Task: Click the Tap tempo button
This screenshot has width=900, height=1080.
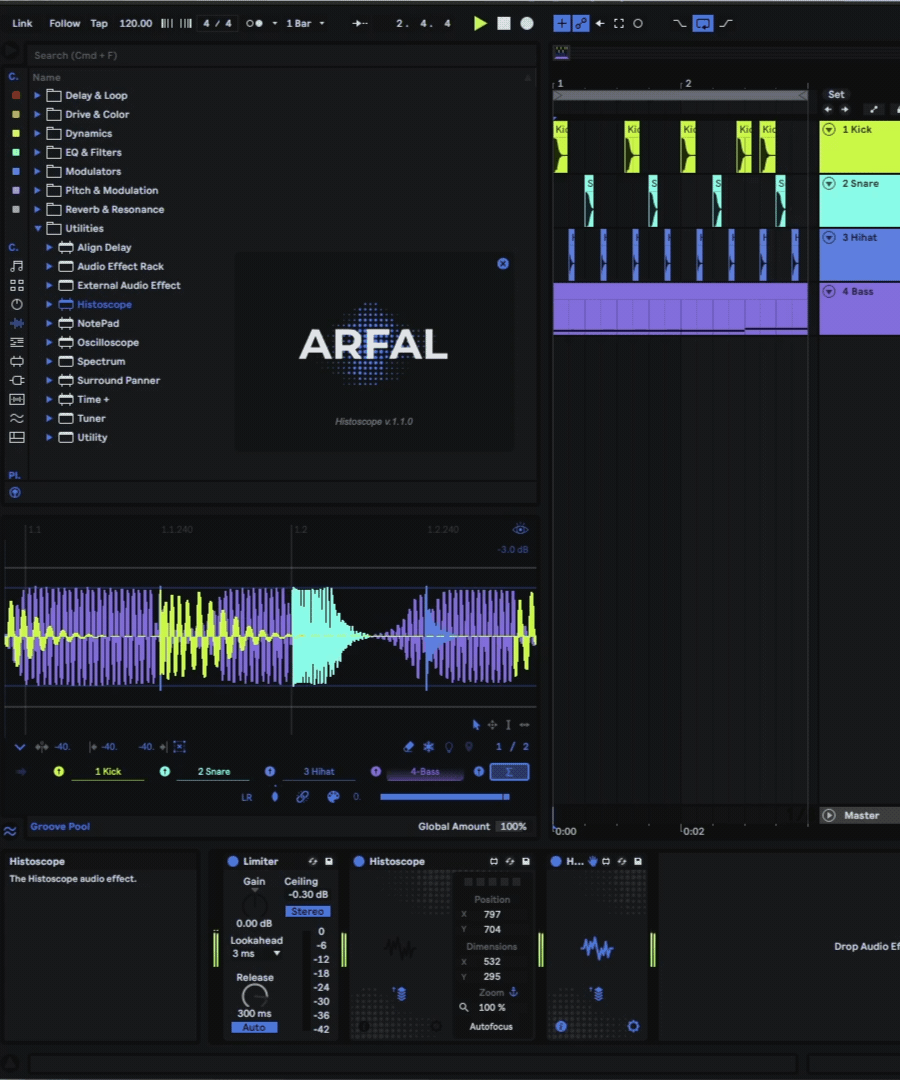Action: click(x=99, y=23)
